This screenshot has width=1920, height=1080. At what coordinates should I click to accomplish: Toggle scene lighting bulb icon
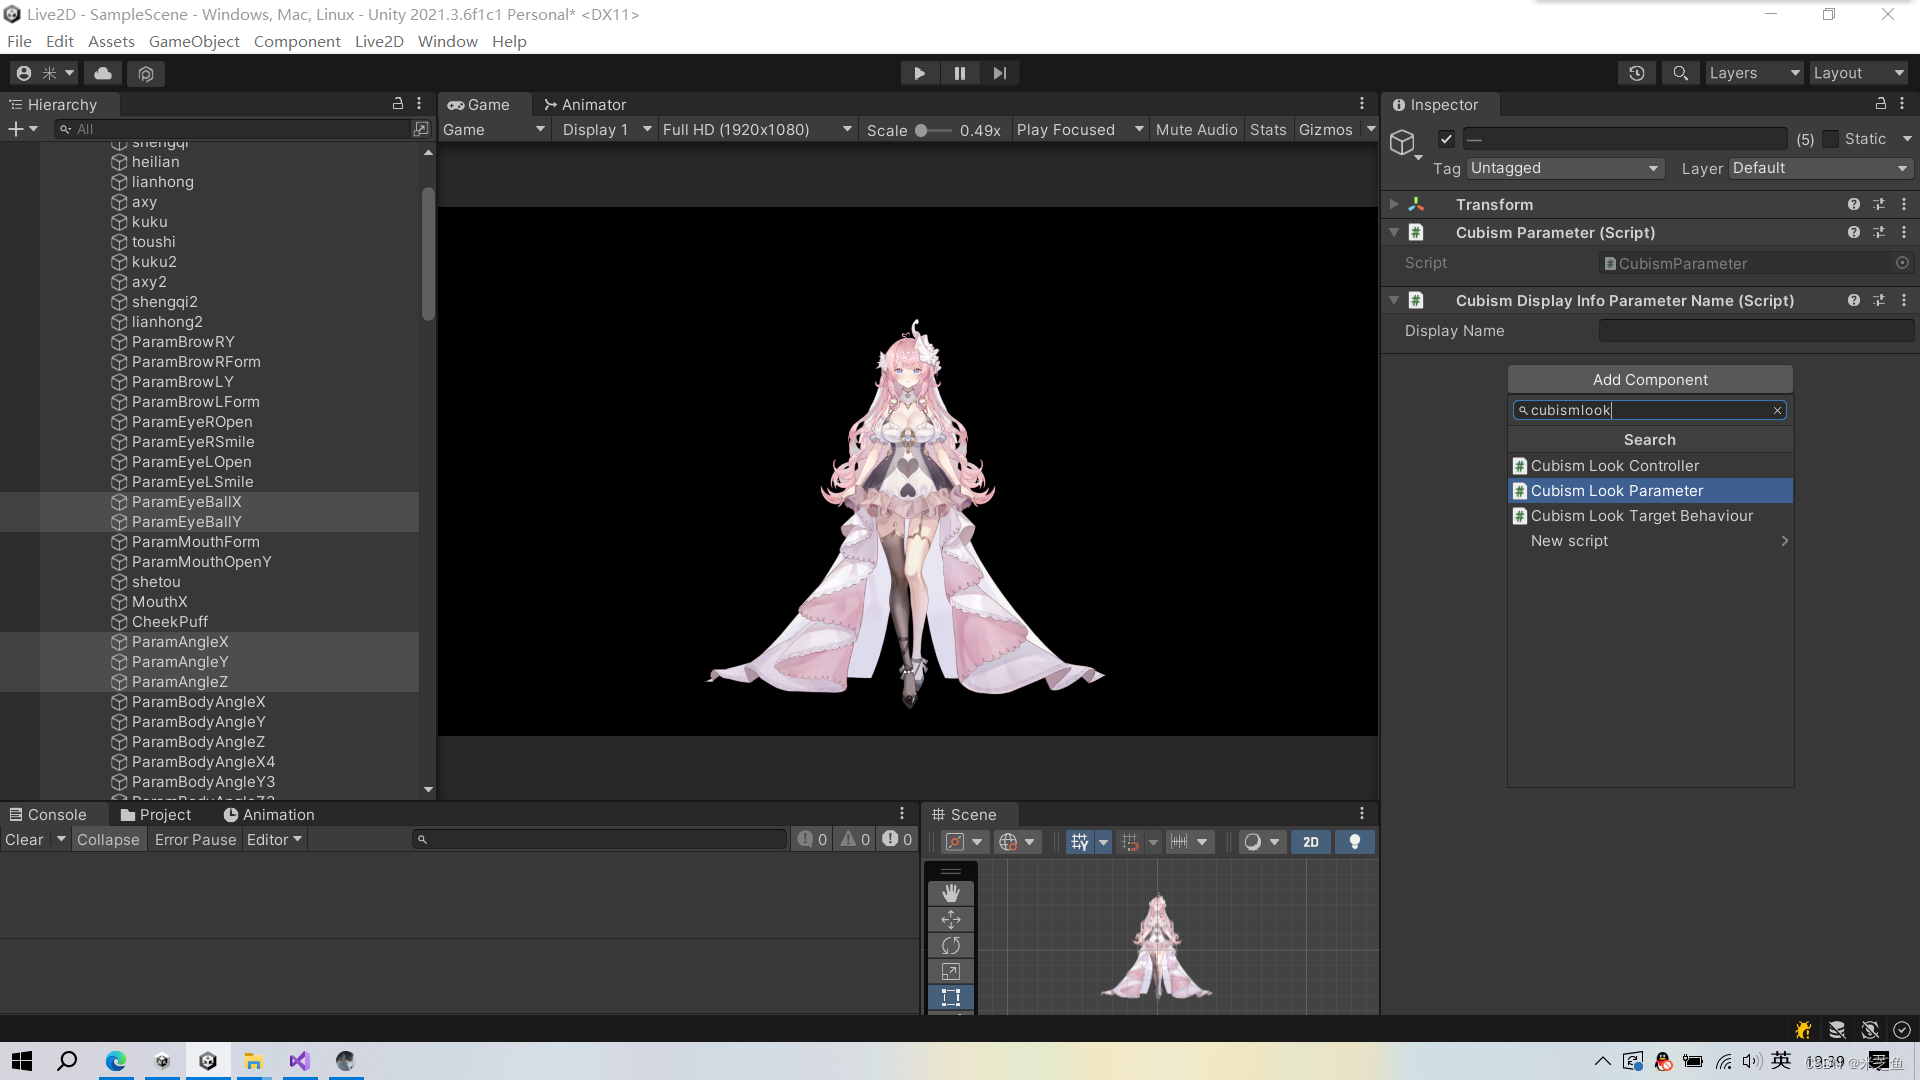[1354, 842]
